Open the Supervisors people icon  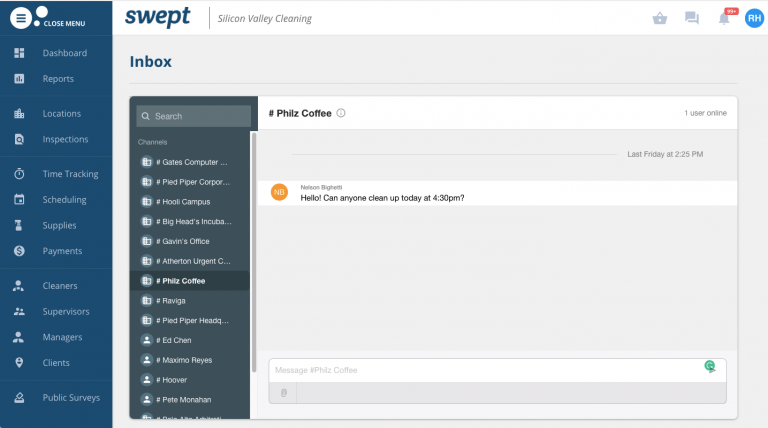[19, 311]
